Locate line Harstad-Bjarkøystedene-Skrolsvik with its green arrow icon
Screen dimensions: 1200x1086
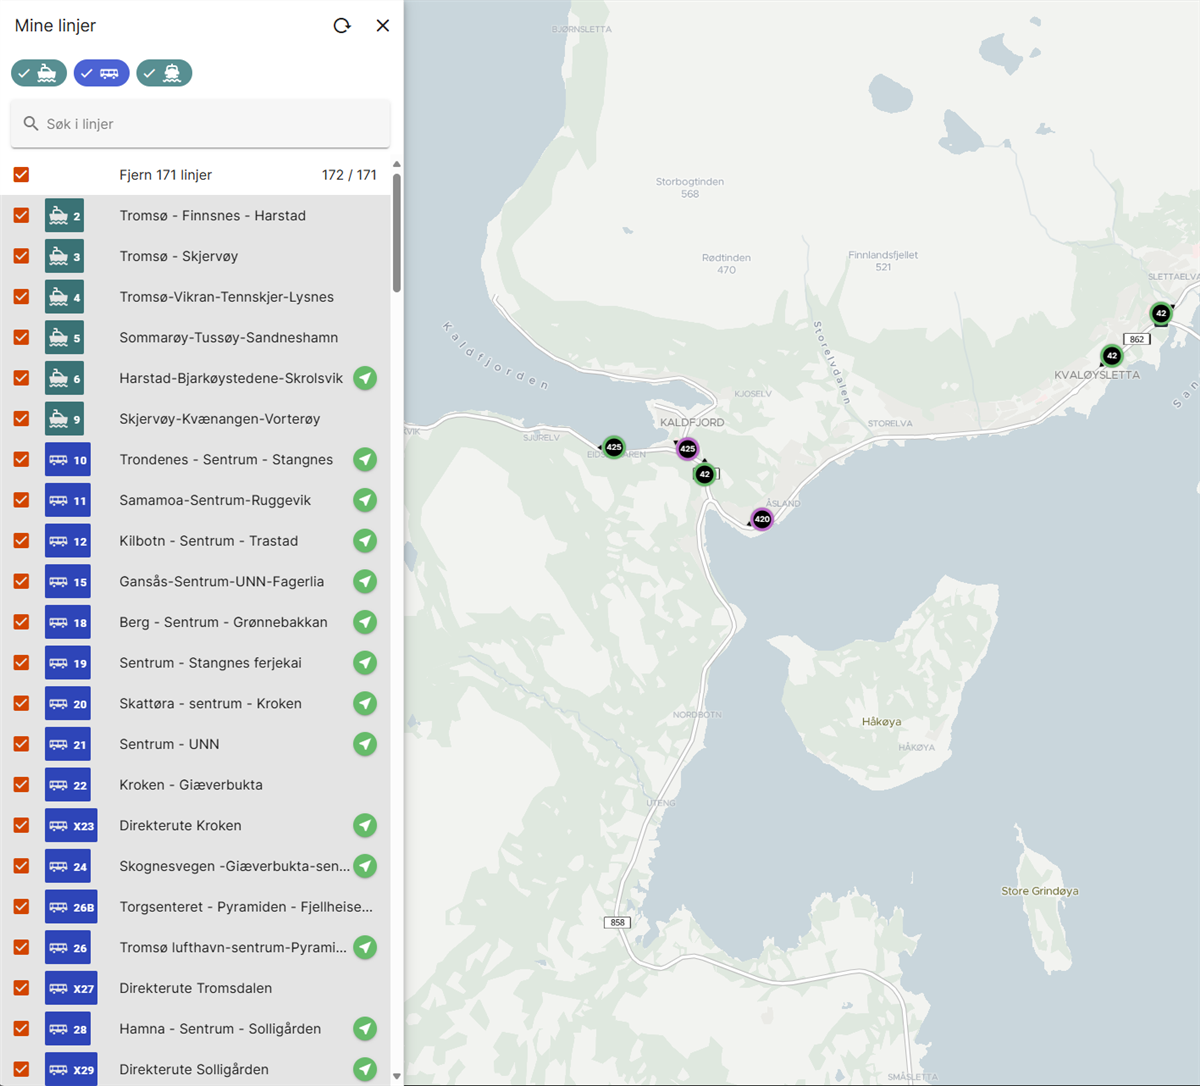tap(365, 378)
